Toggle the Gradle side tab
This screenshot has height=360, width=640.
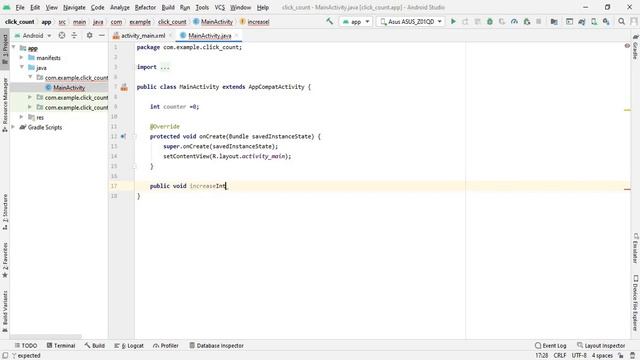click(x=636, y=47)
